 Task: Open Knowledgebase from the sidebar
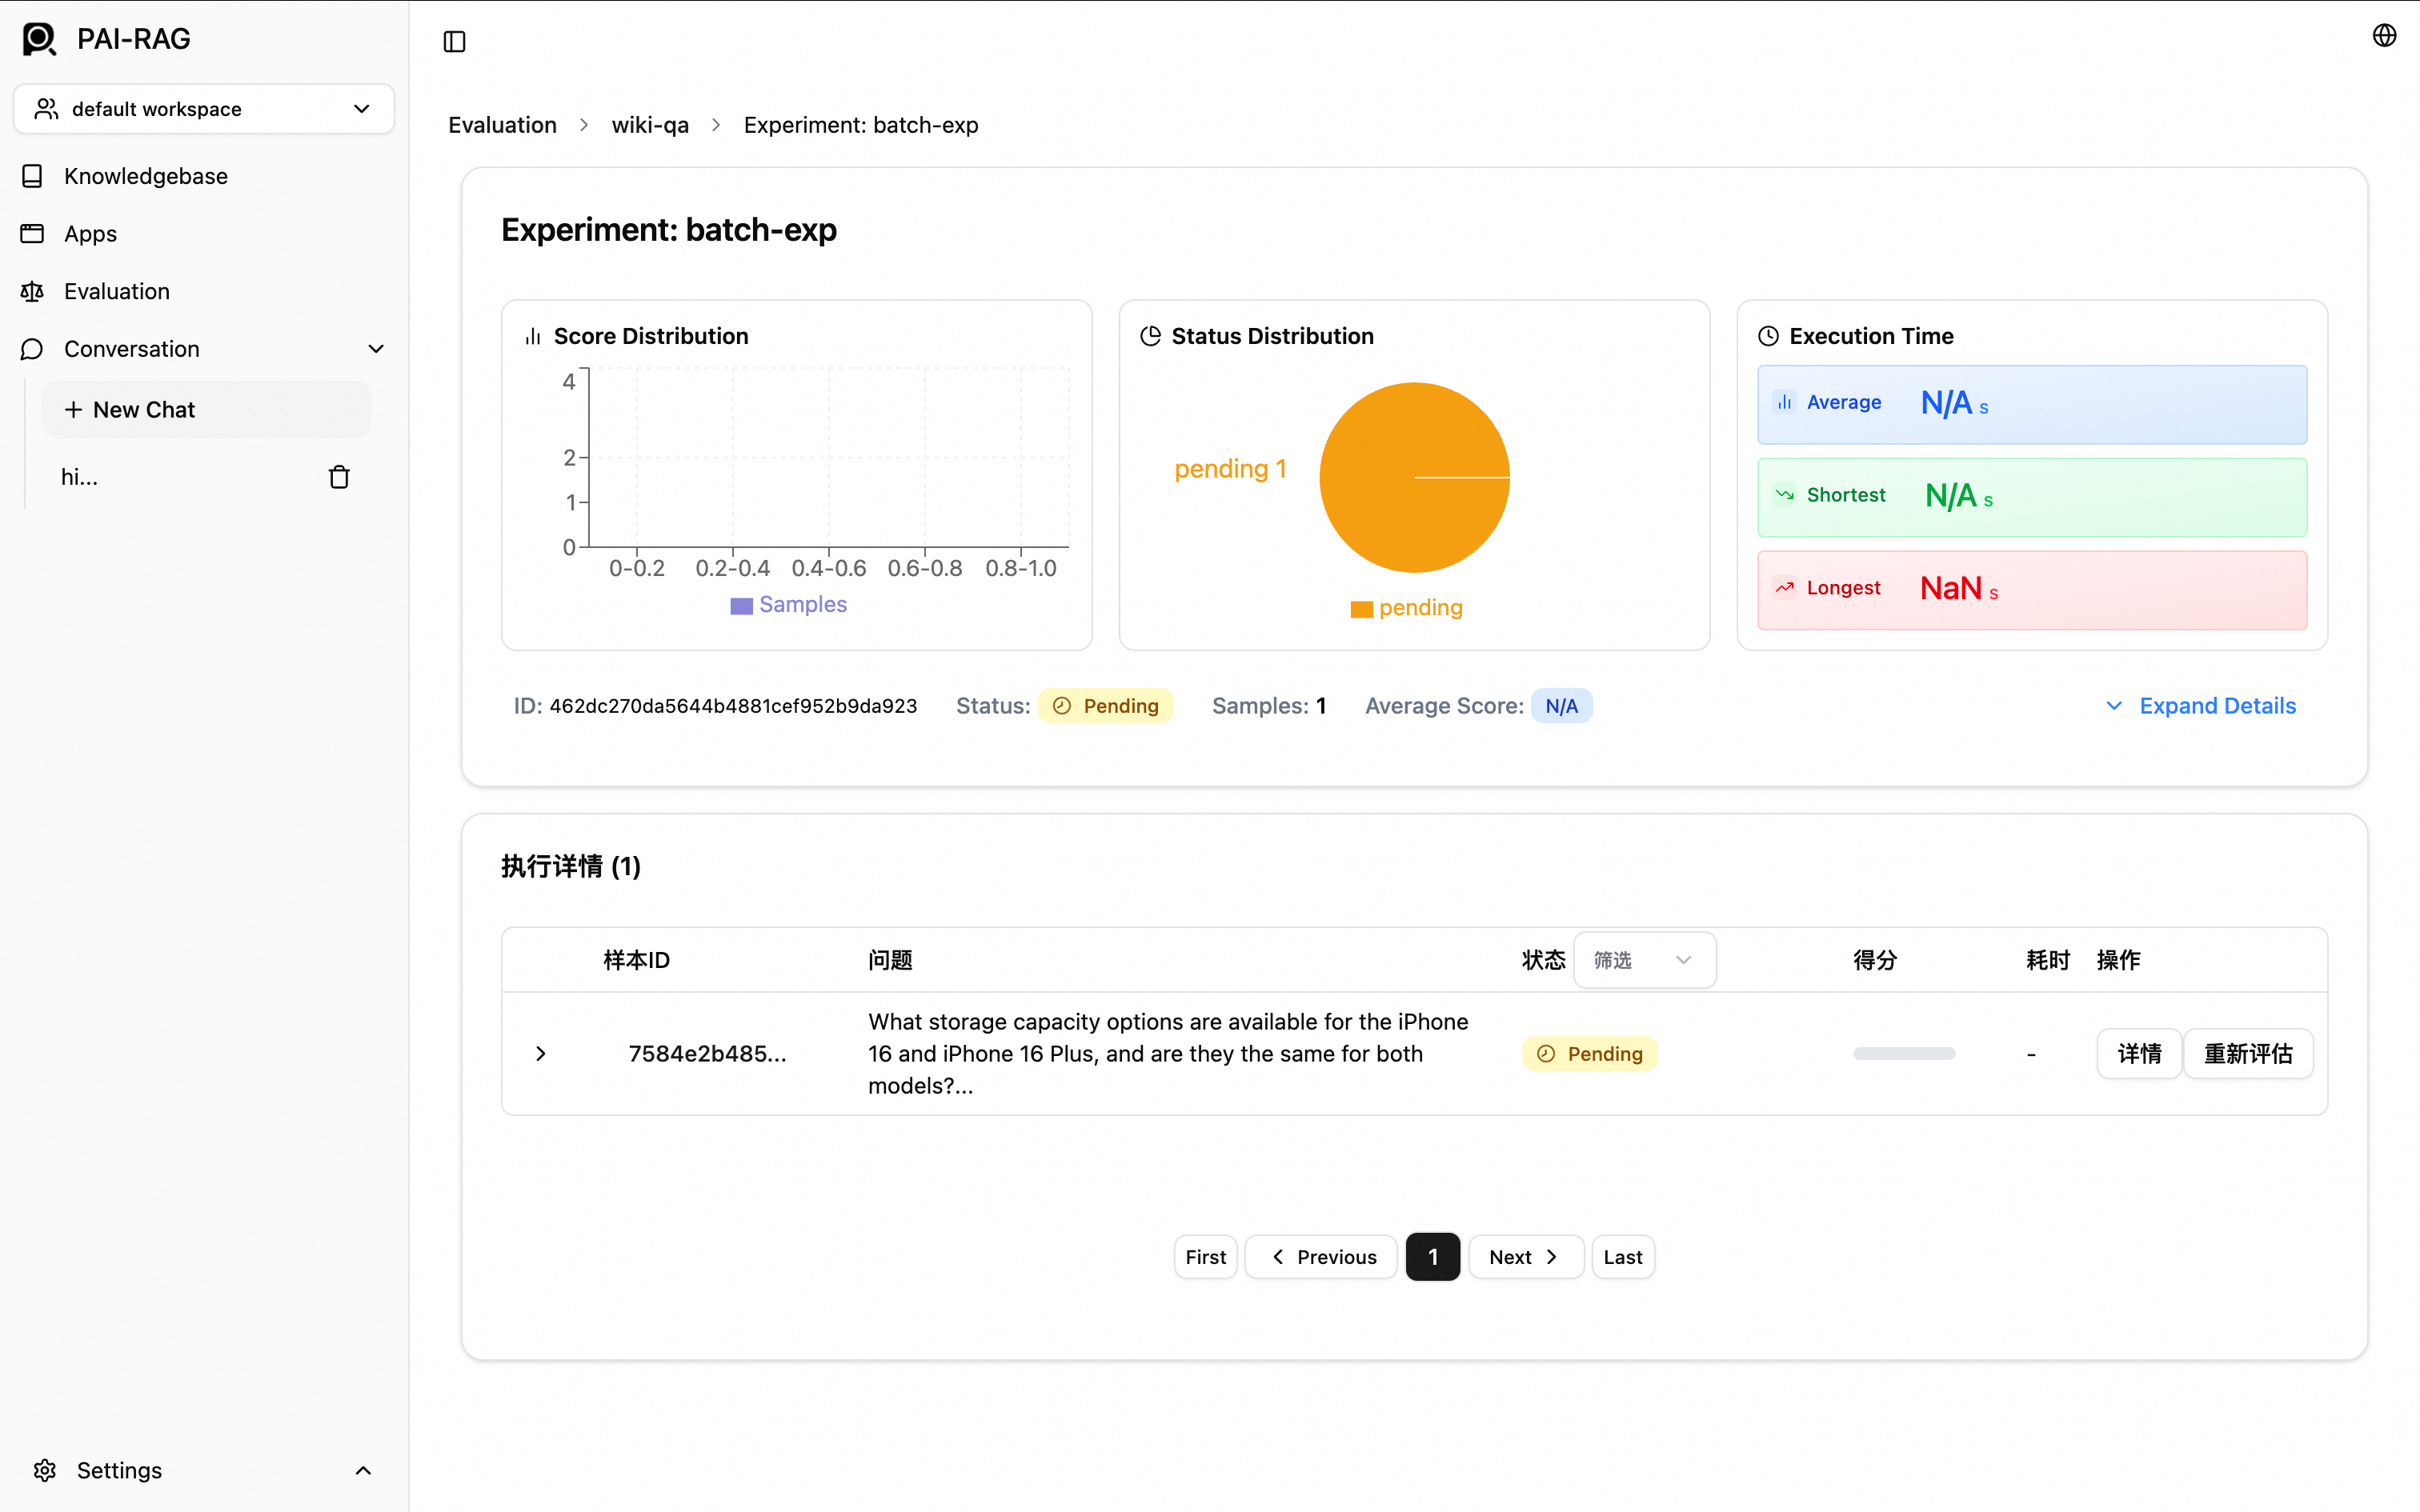tap(146, 176)
